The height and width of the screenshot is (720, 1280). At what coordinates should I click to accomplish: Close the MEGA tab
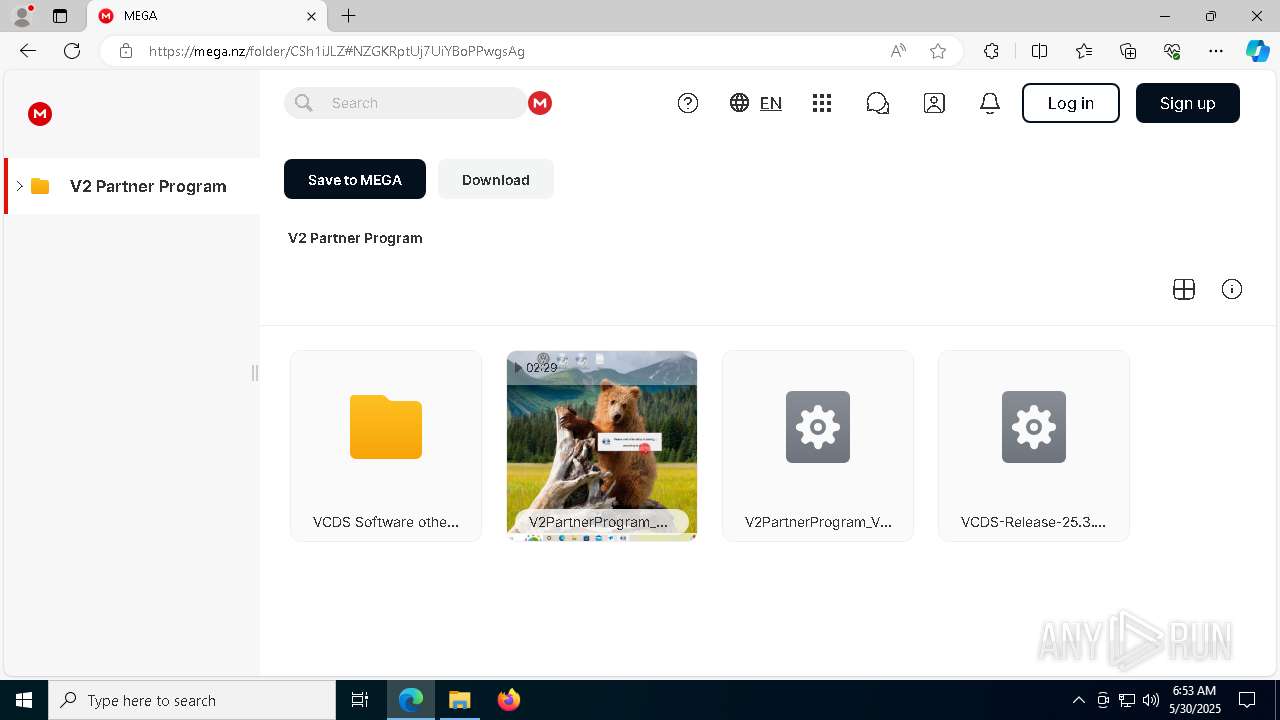pyautogui.click(x=311, y=16)
